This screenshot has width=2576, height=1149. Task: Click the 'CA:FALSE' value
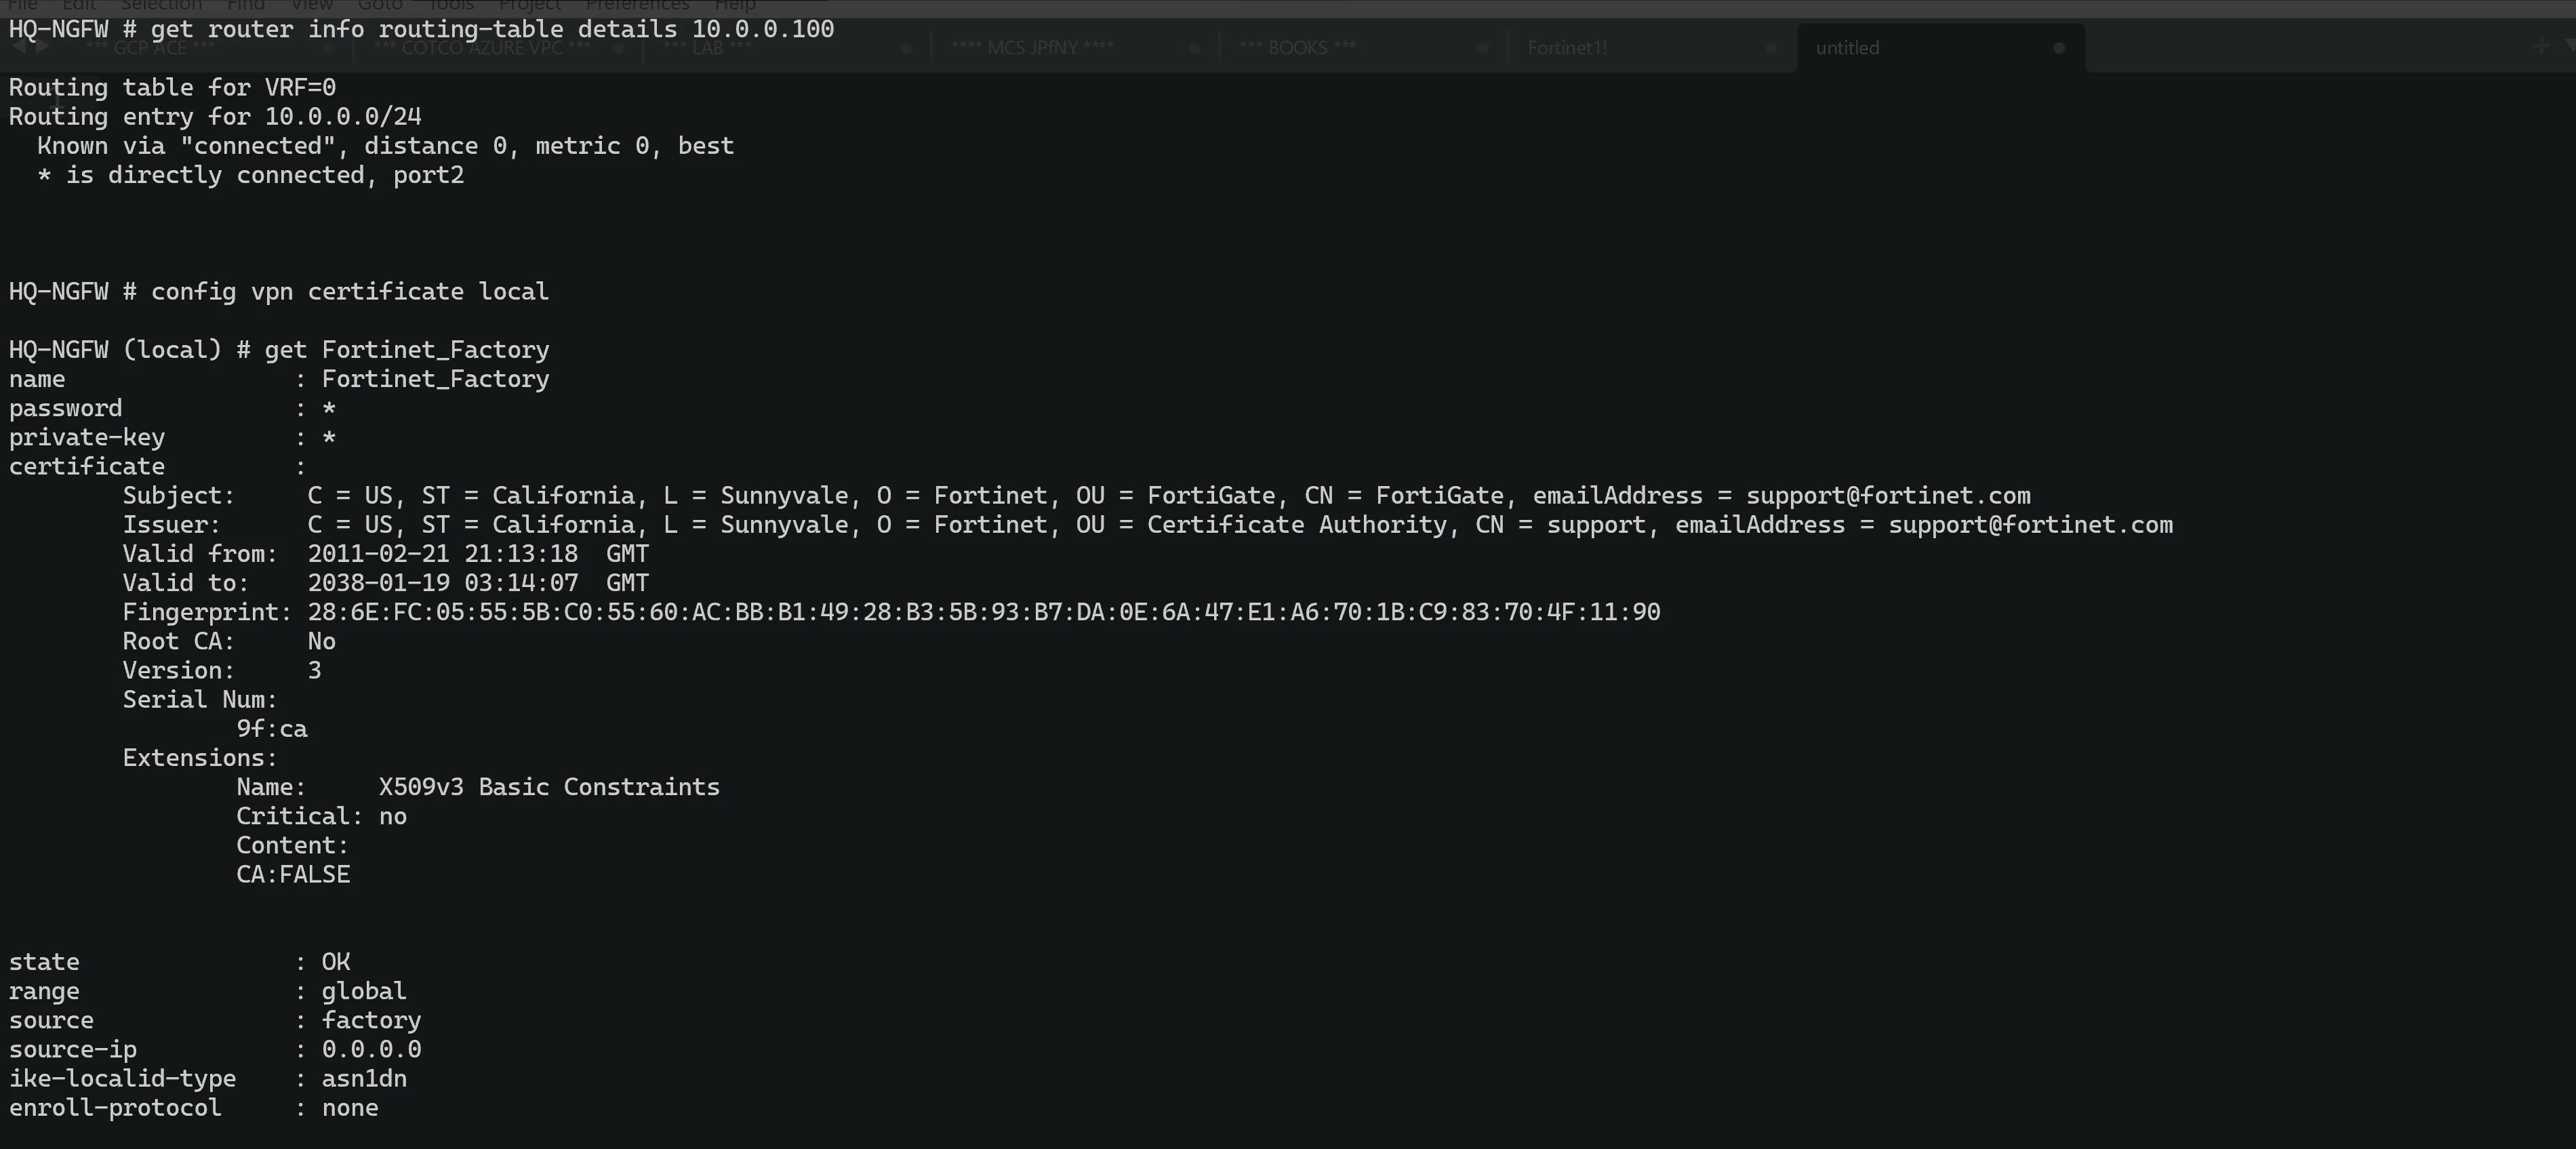tap(293, 874)
